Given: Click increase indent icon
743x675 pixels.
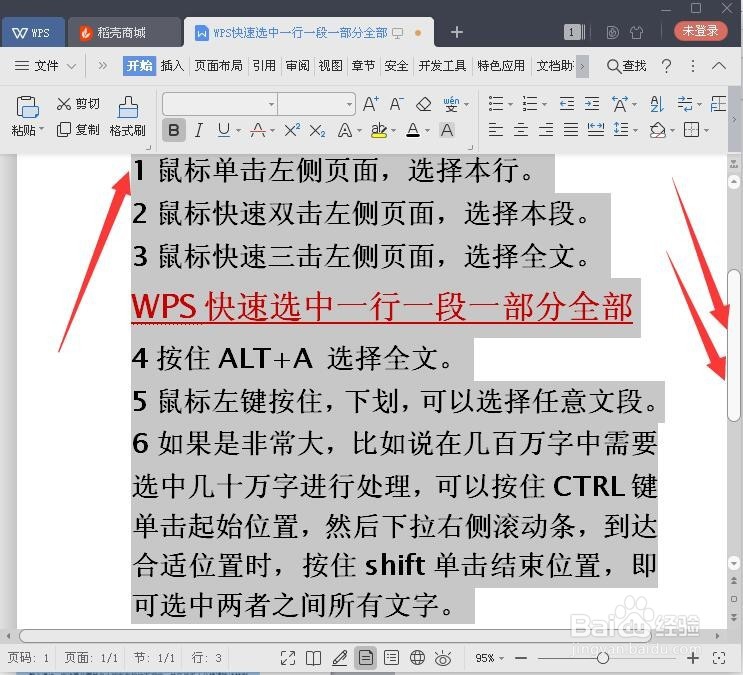Looking at the screenshot, I should pyautogui.click(x=591, y=104).
